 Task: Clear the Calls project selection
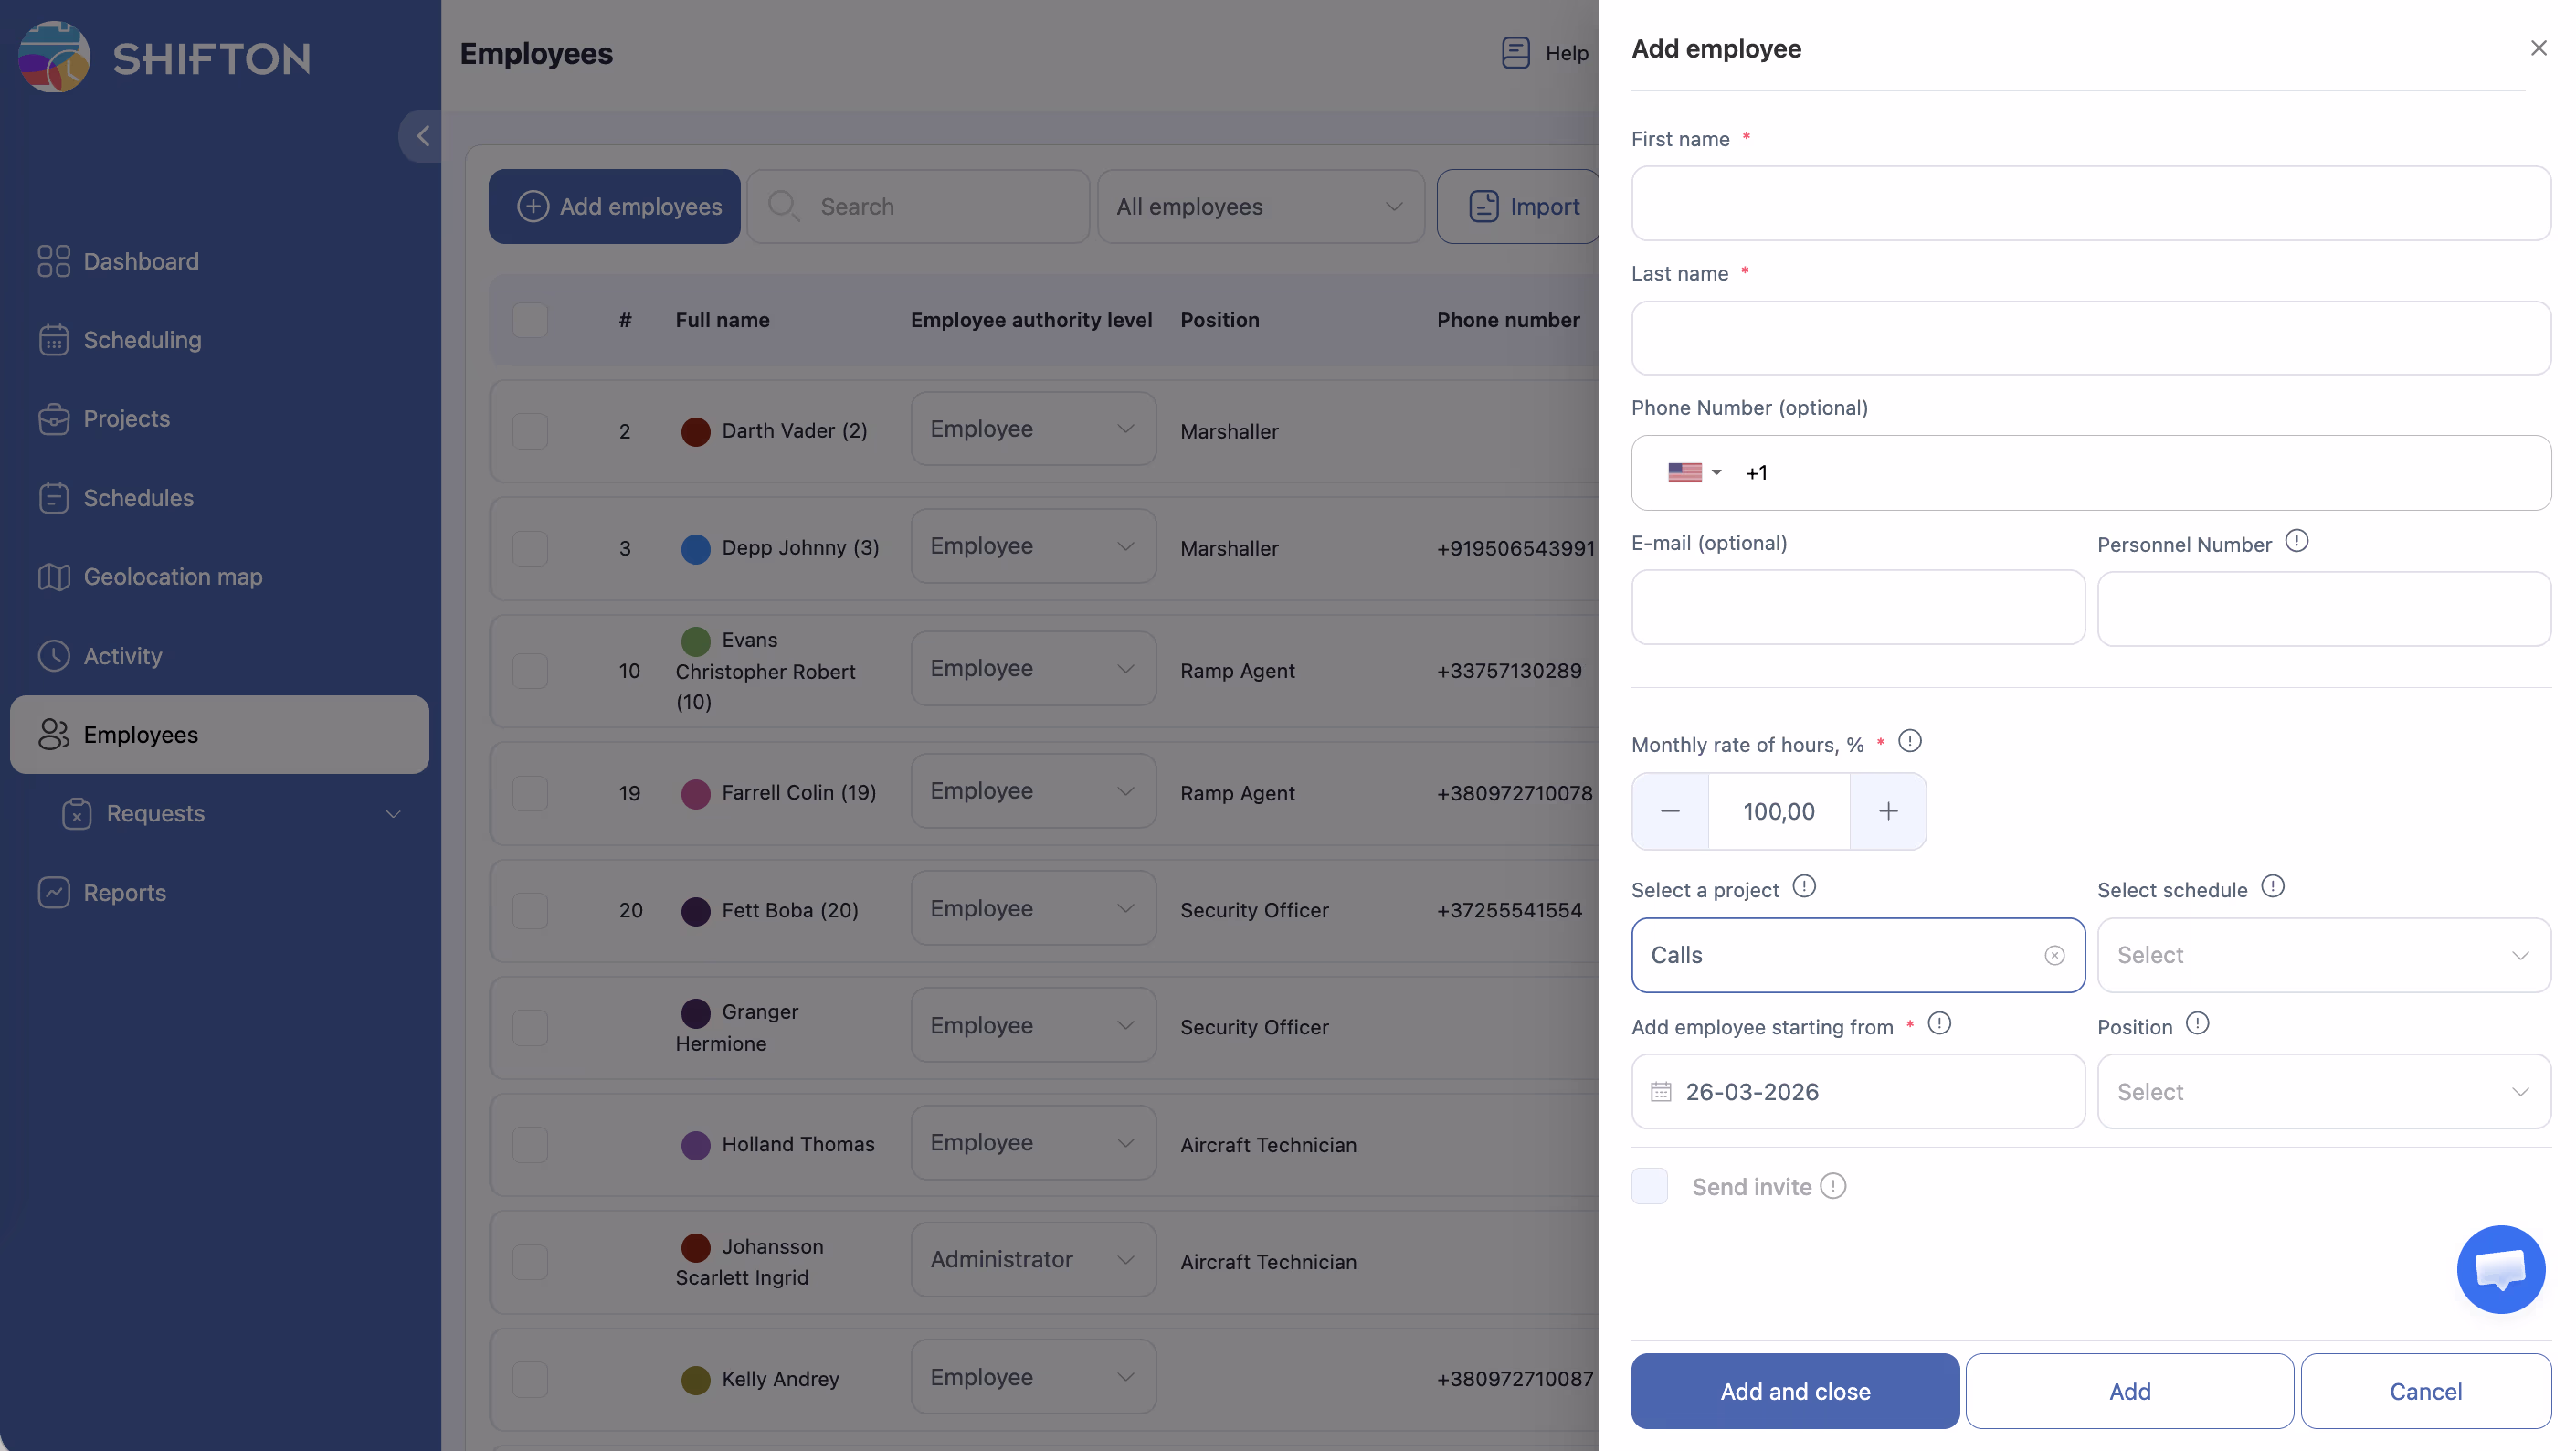pyautogui.click(x=2054, y=955)
